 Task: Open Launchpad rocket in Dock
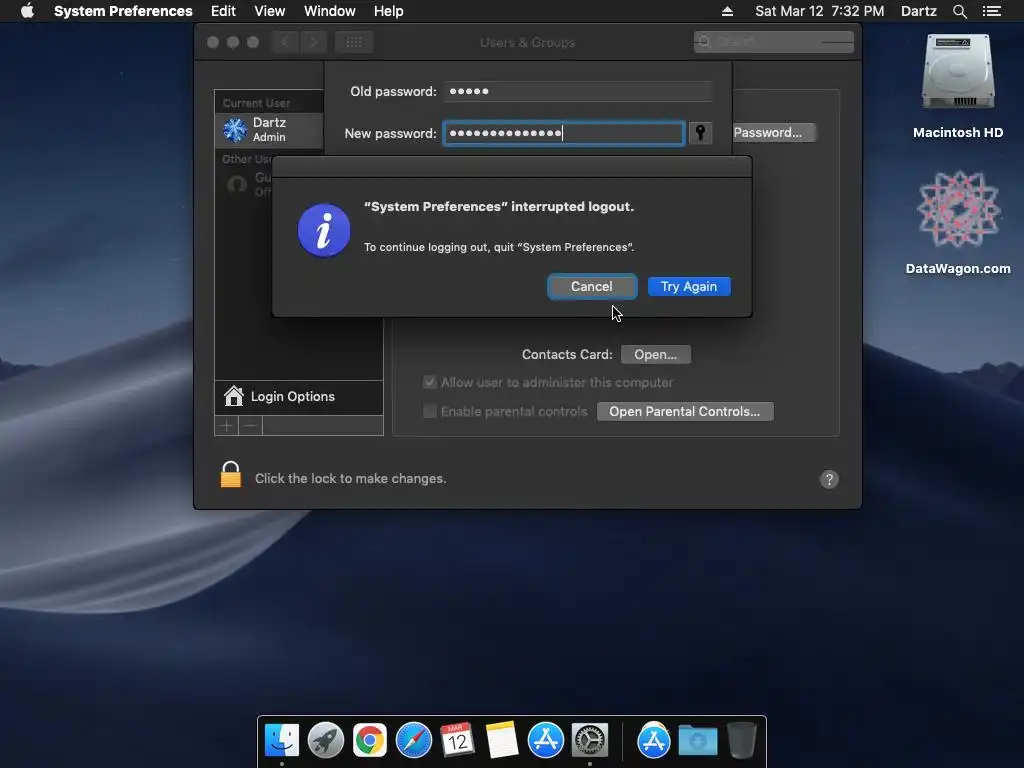tap(325, 741)
